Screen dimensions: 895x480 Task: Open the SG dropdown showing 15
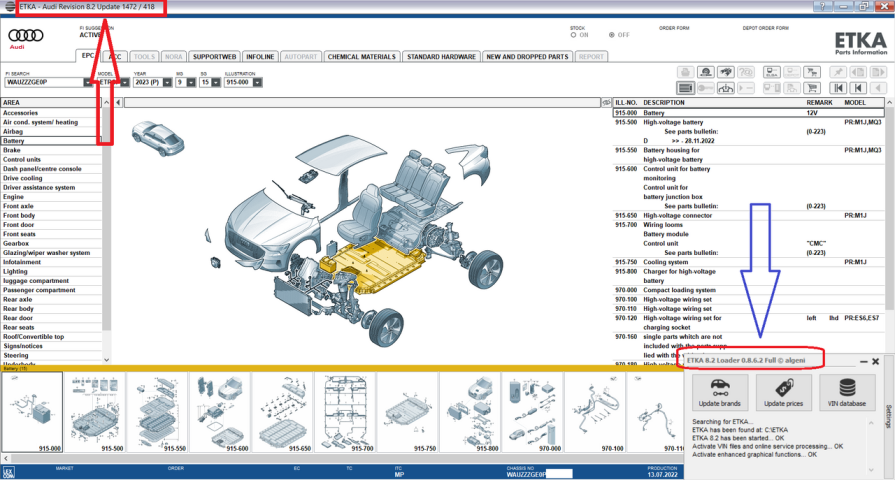coord(215,82)
